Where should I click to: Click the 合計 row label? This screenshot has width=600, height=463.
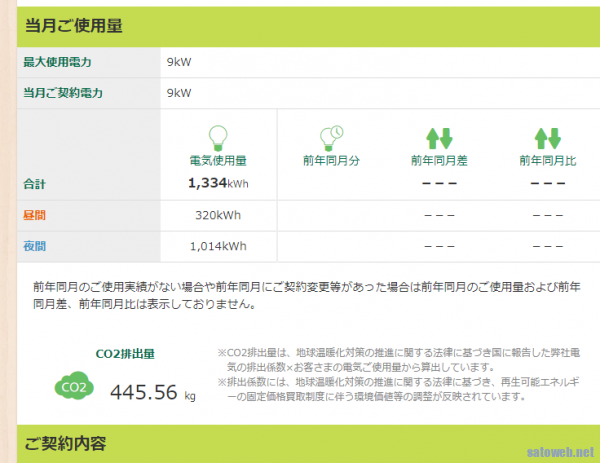pyautogui.click(x=35, y=184)
